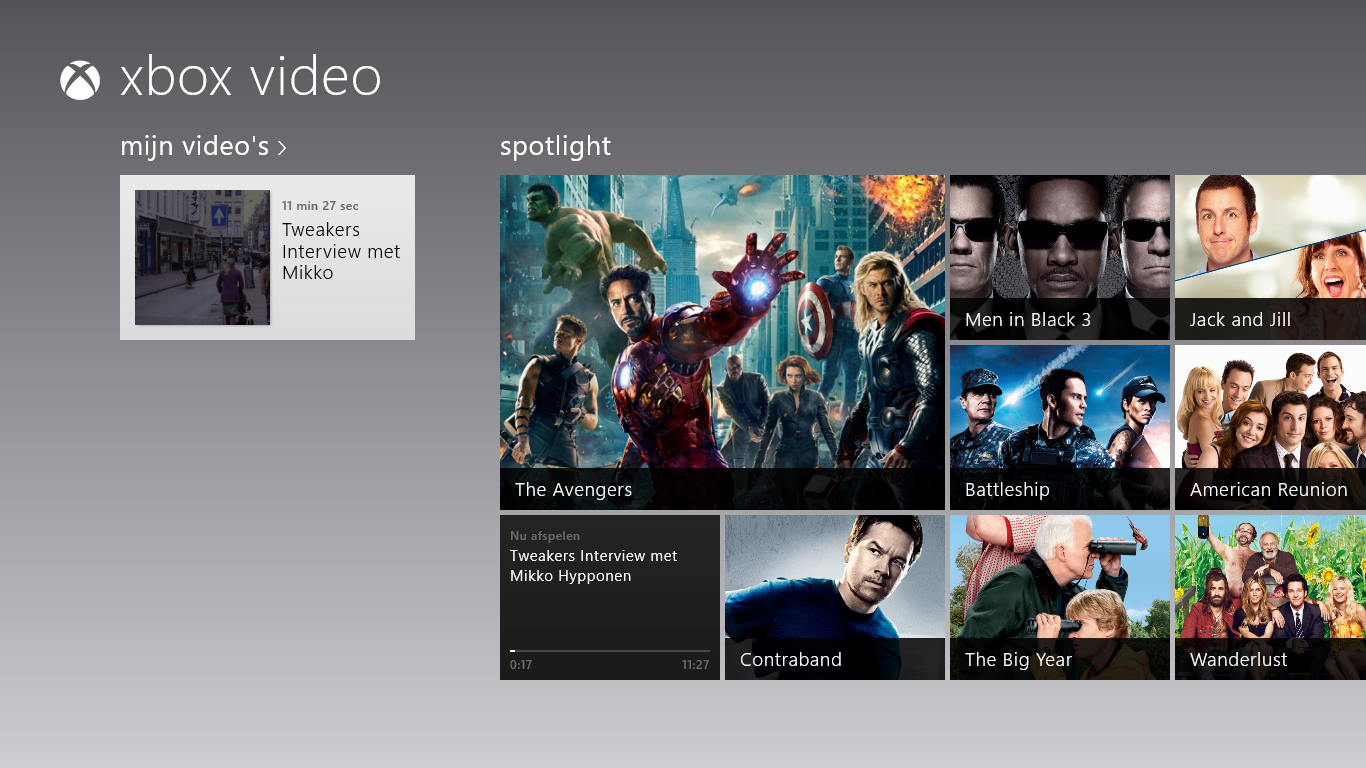
Task: Open The Avengers spotlight tile
Action: pyautogui.click(x=722, y=342)
